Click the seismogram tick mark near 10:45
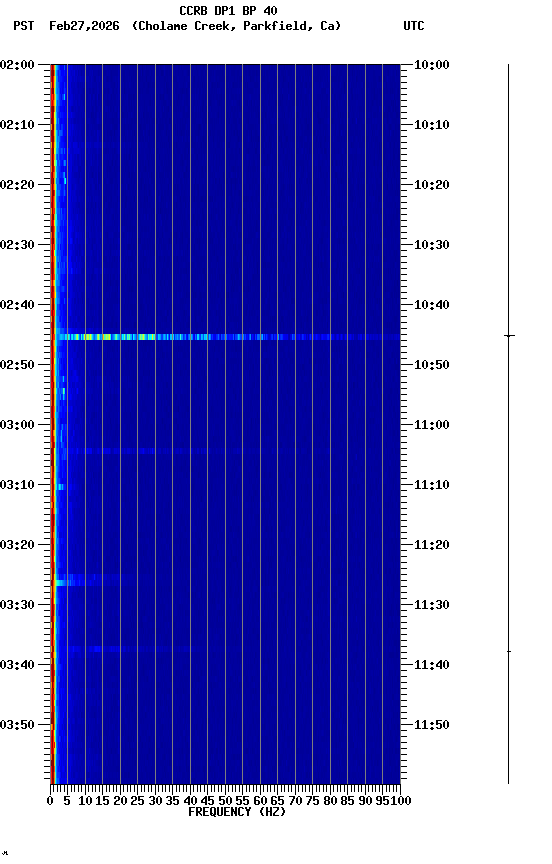 tap(509, 336)
